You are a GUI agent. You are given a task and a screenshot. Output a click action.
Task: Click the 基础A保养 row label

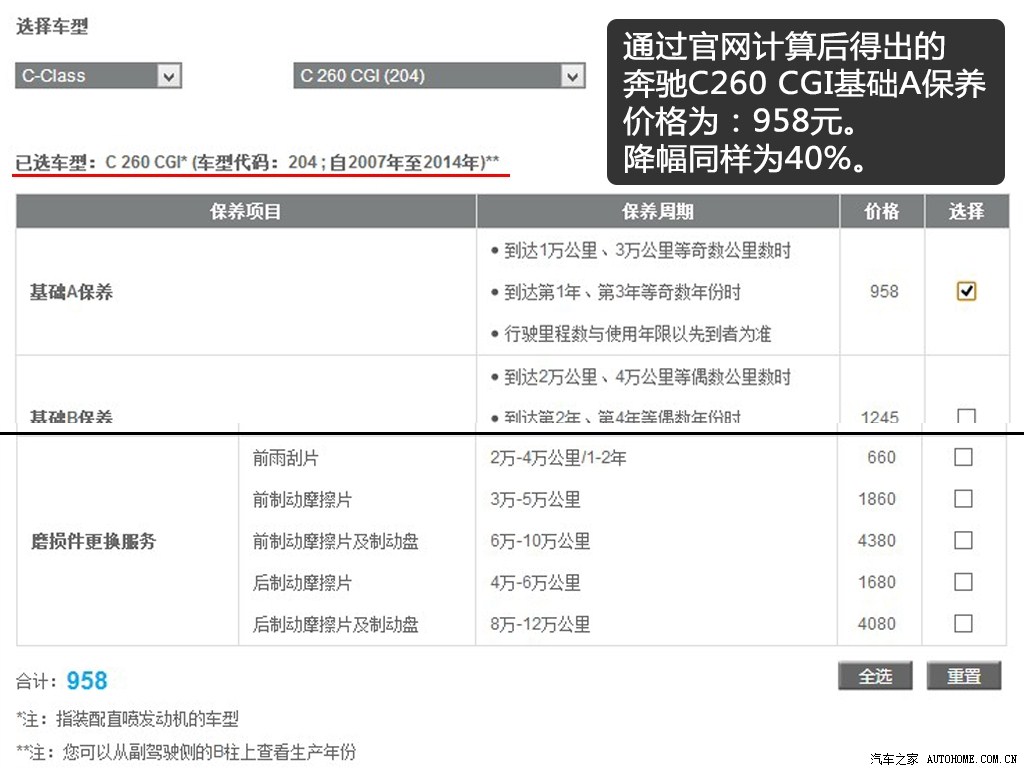71,292
